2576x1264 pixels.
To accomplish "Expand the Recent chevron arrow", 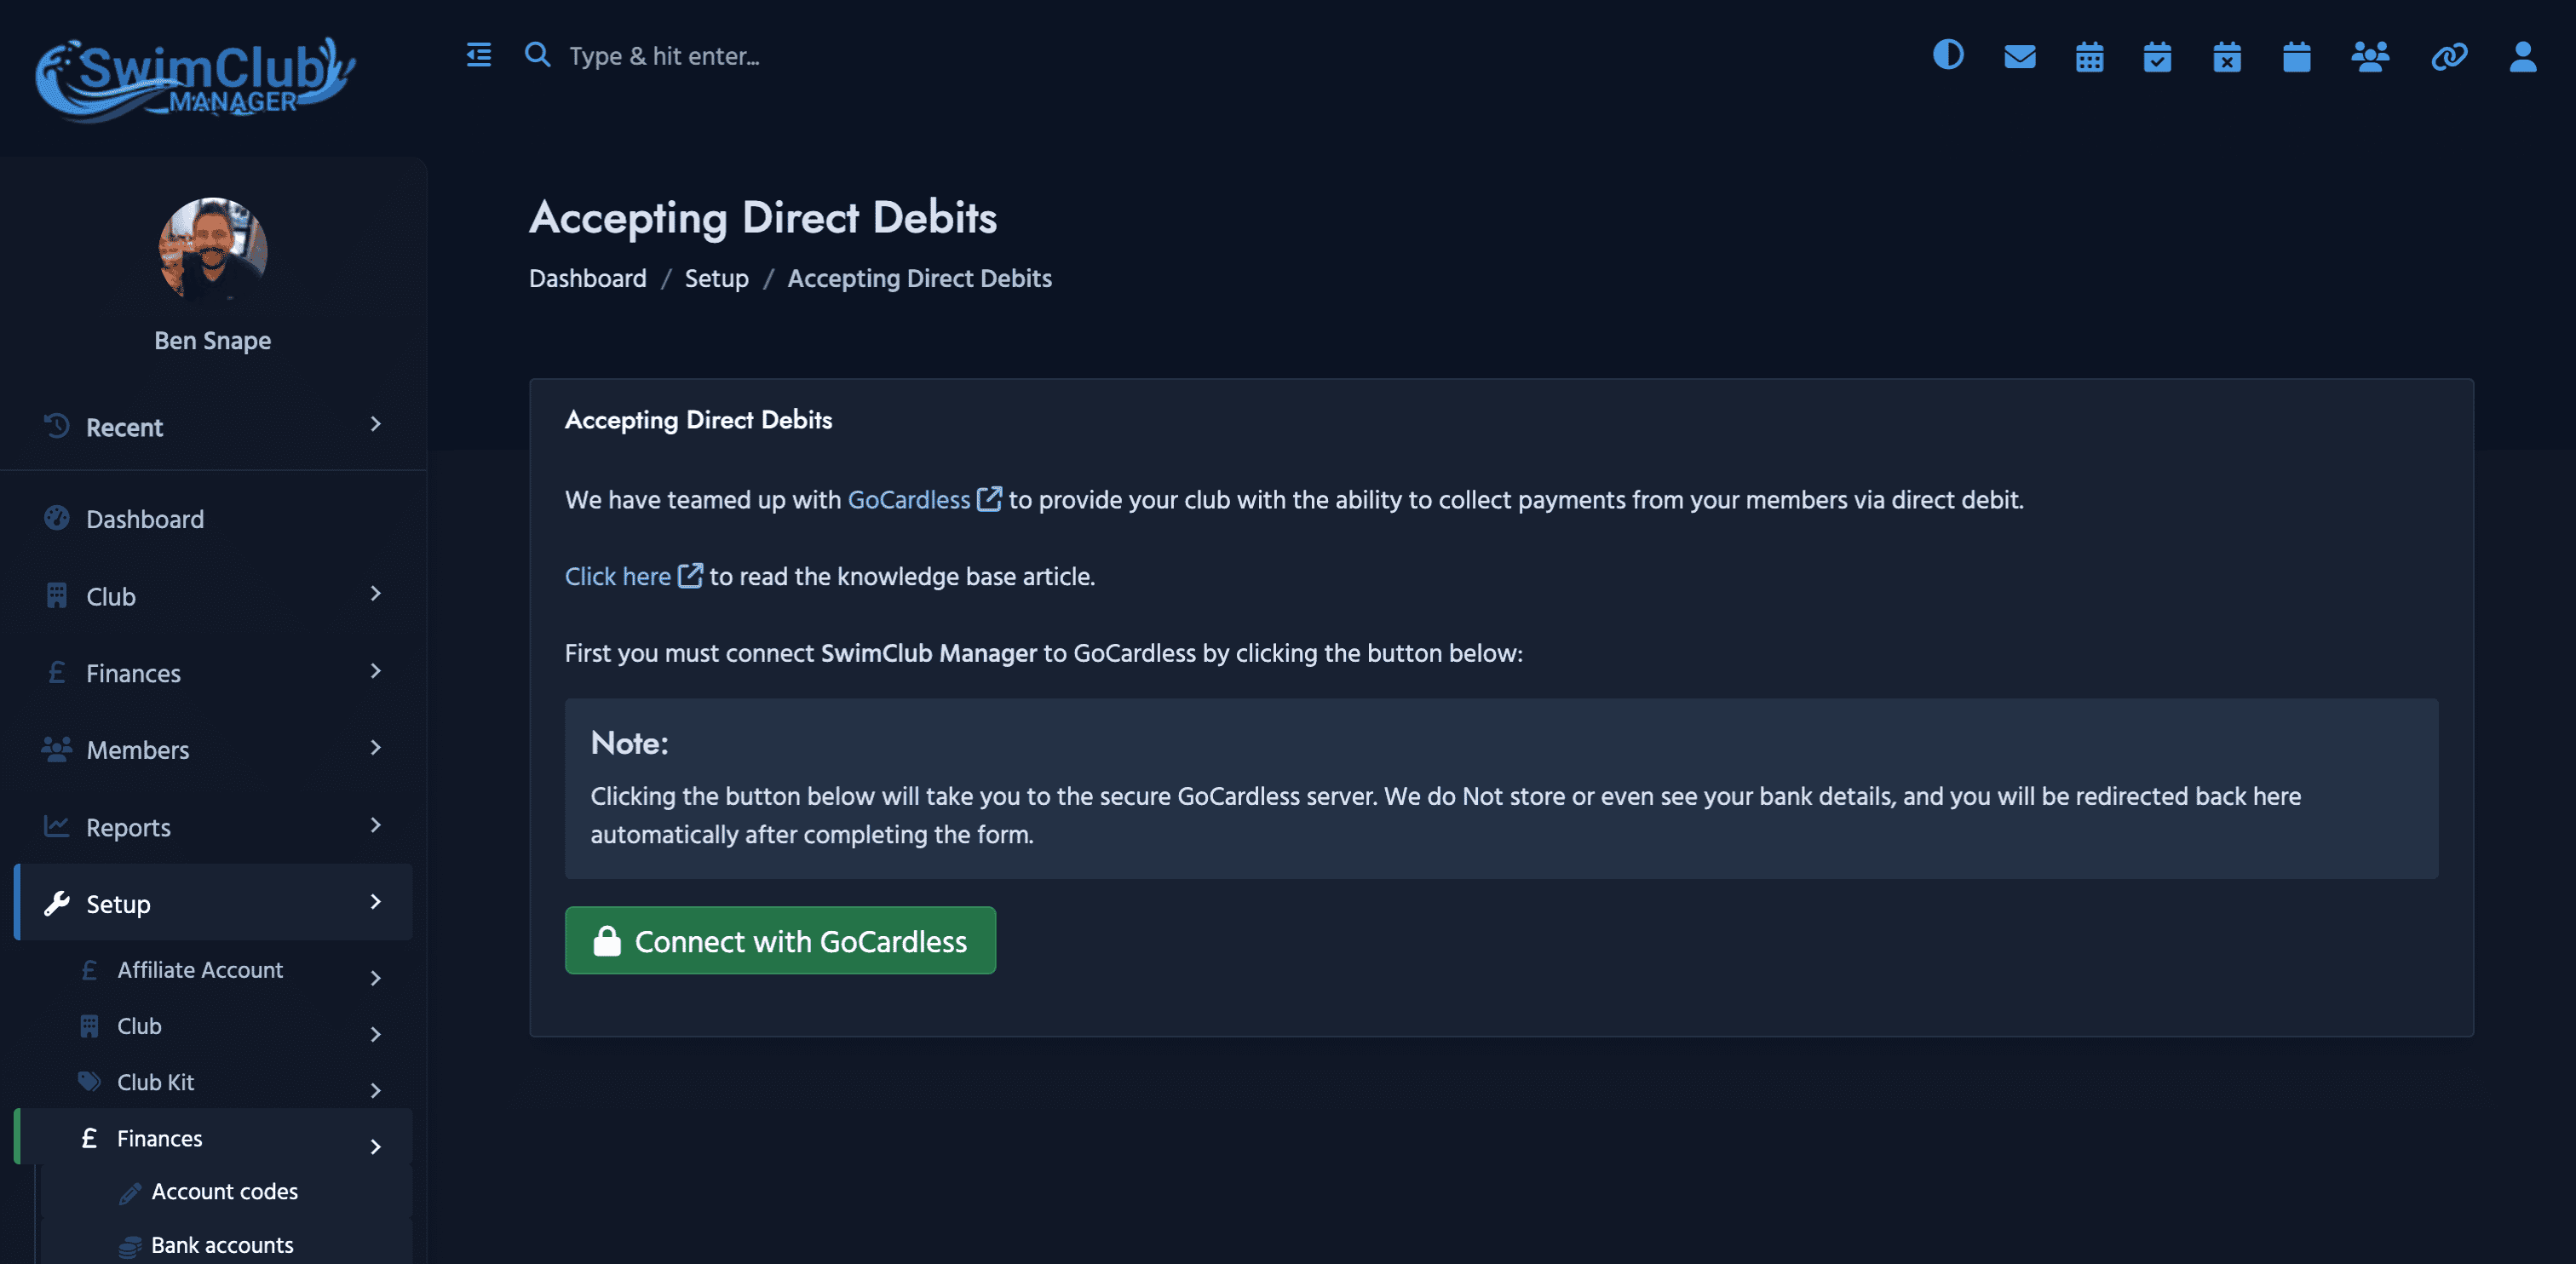I will 376,425.
